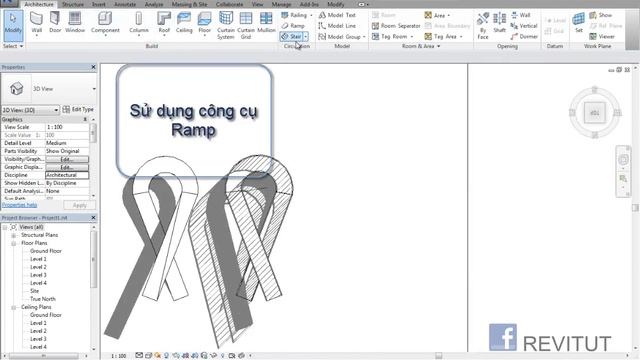Select the Tag Room tool
640x360 pixels.
click(x=390, y=37)
